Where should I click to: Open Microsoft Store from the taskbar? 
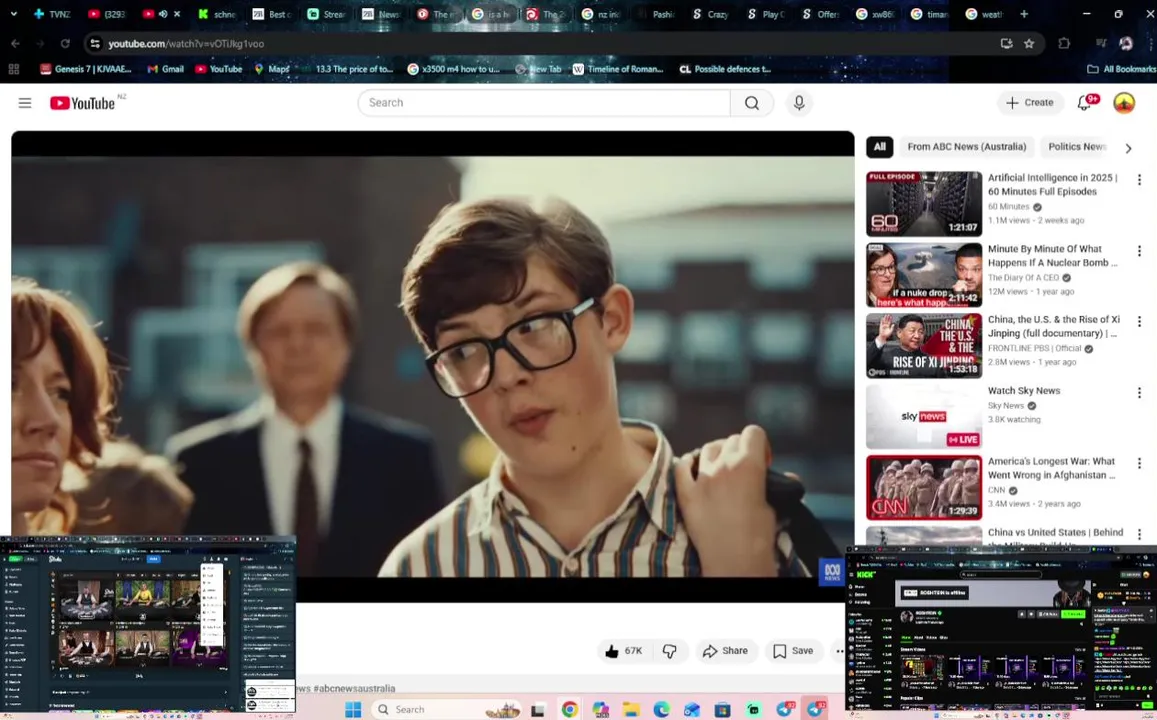tap(722, 710)
